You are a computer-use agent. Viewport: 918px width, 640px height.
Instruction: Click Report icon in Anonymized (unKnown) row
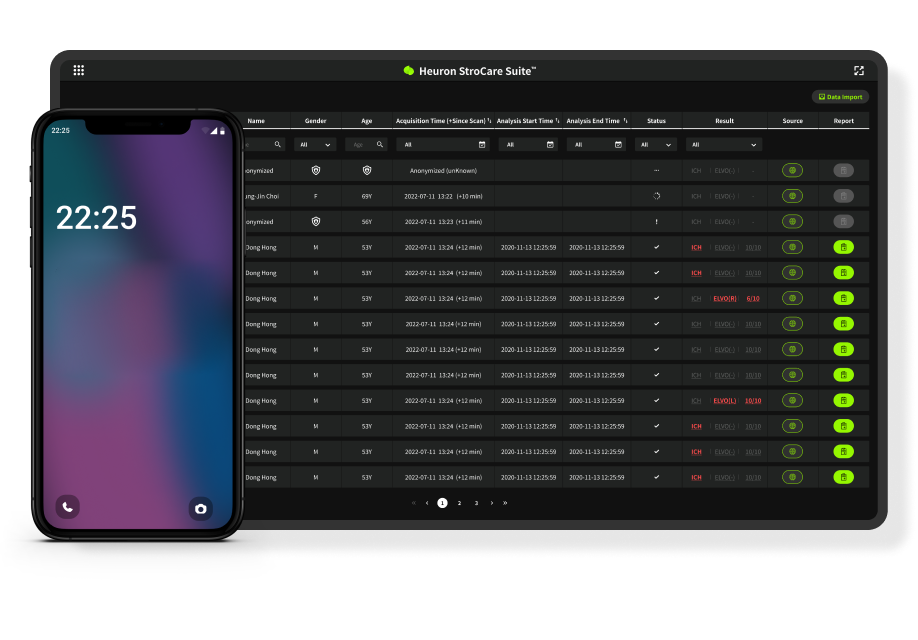pos(844,170)
